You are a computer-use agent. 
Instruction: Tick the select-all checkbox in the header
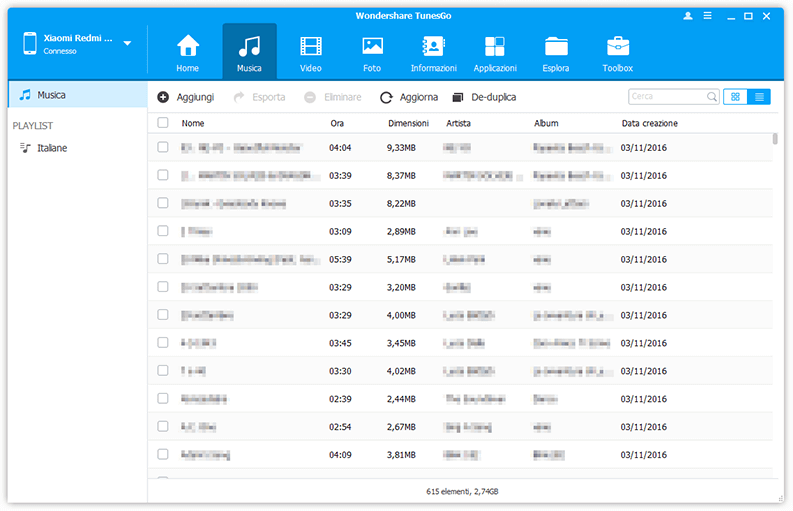pos(163,122)
